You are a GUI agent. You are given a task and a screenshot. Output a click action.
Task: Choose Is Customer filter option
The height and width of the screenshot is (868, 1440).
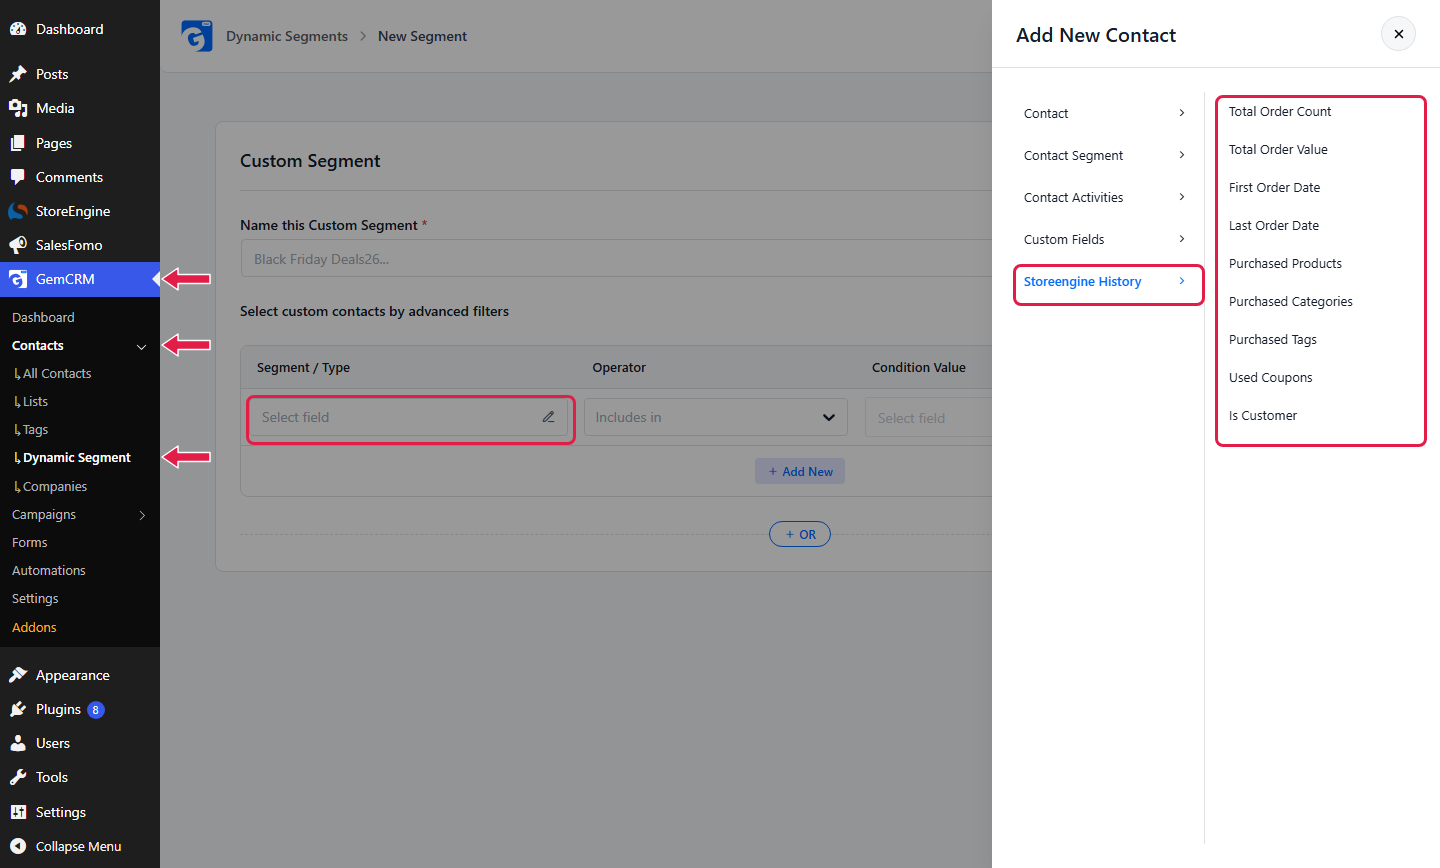1263,415
